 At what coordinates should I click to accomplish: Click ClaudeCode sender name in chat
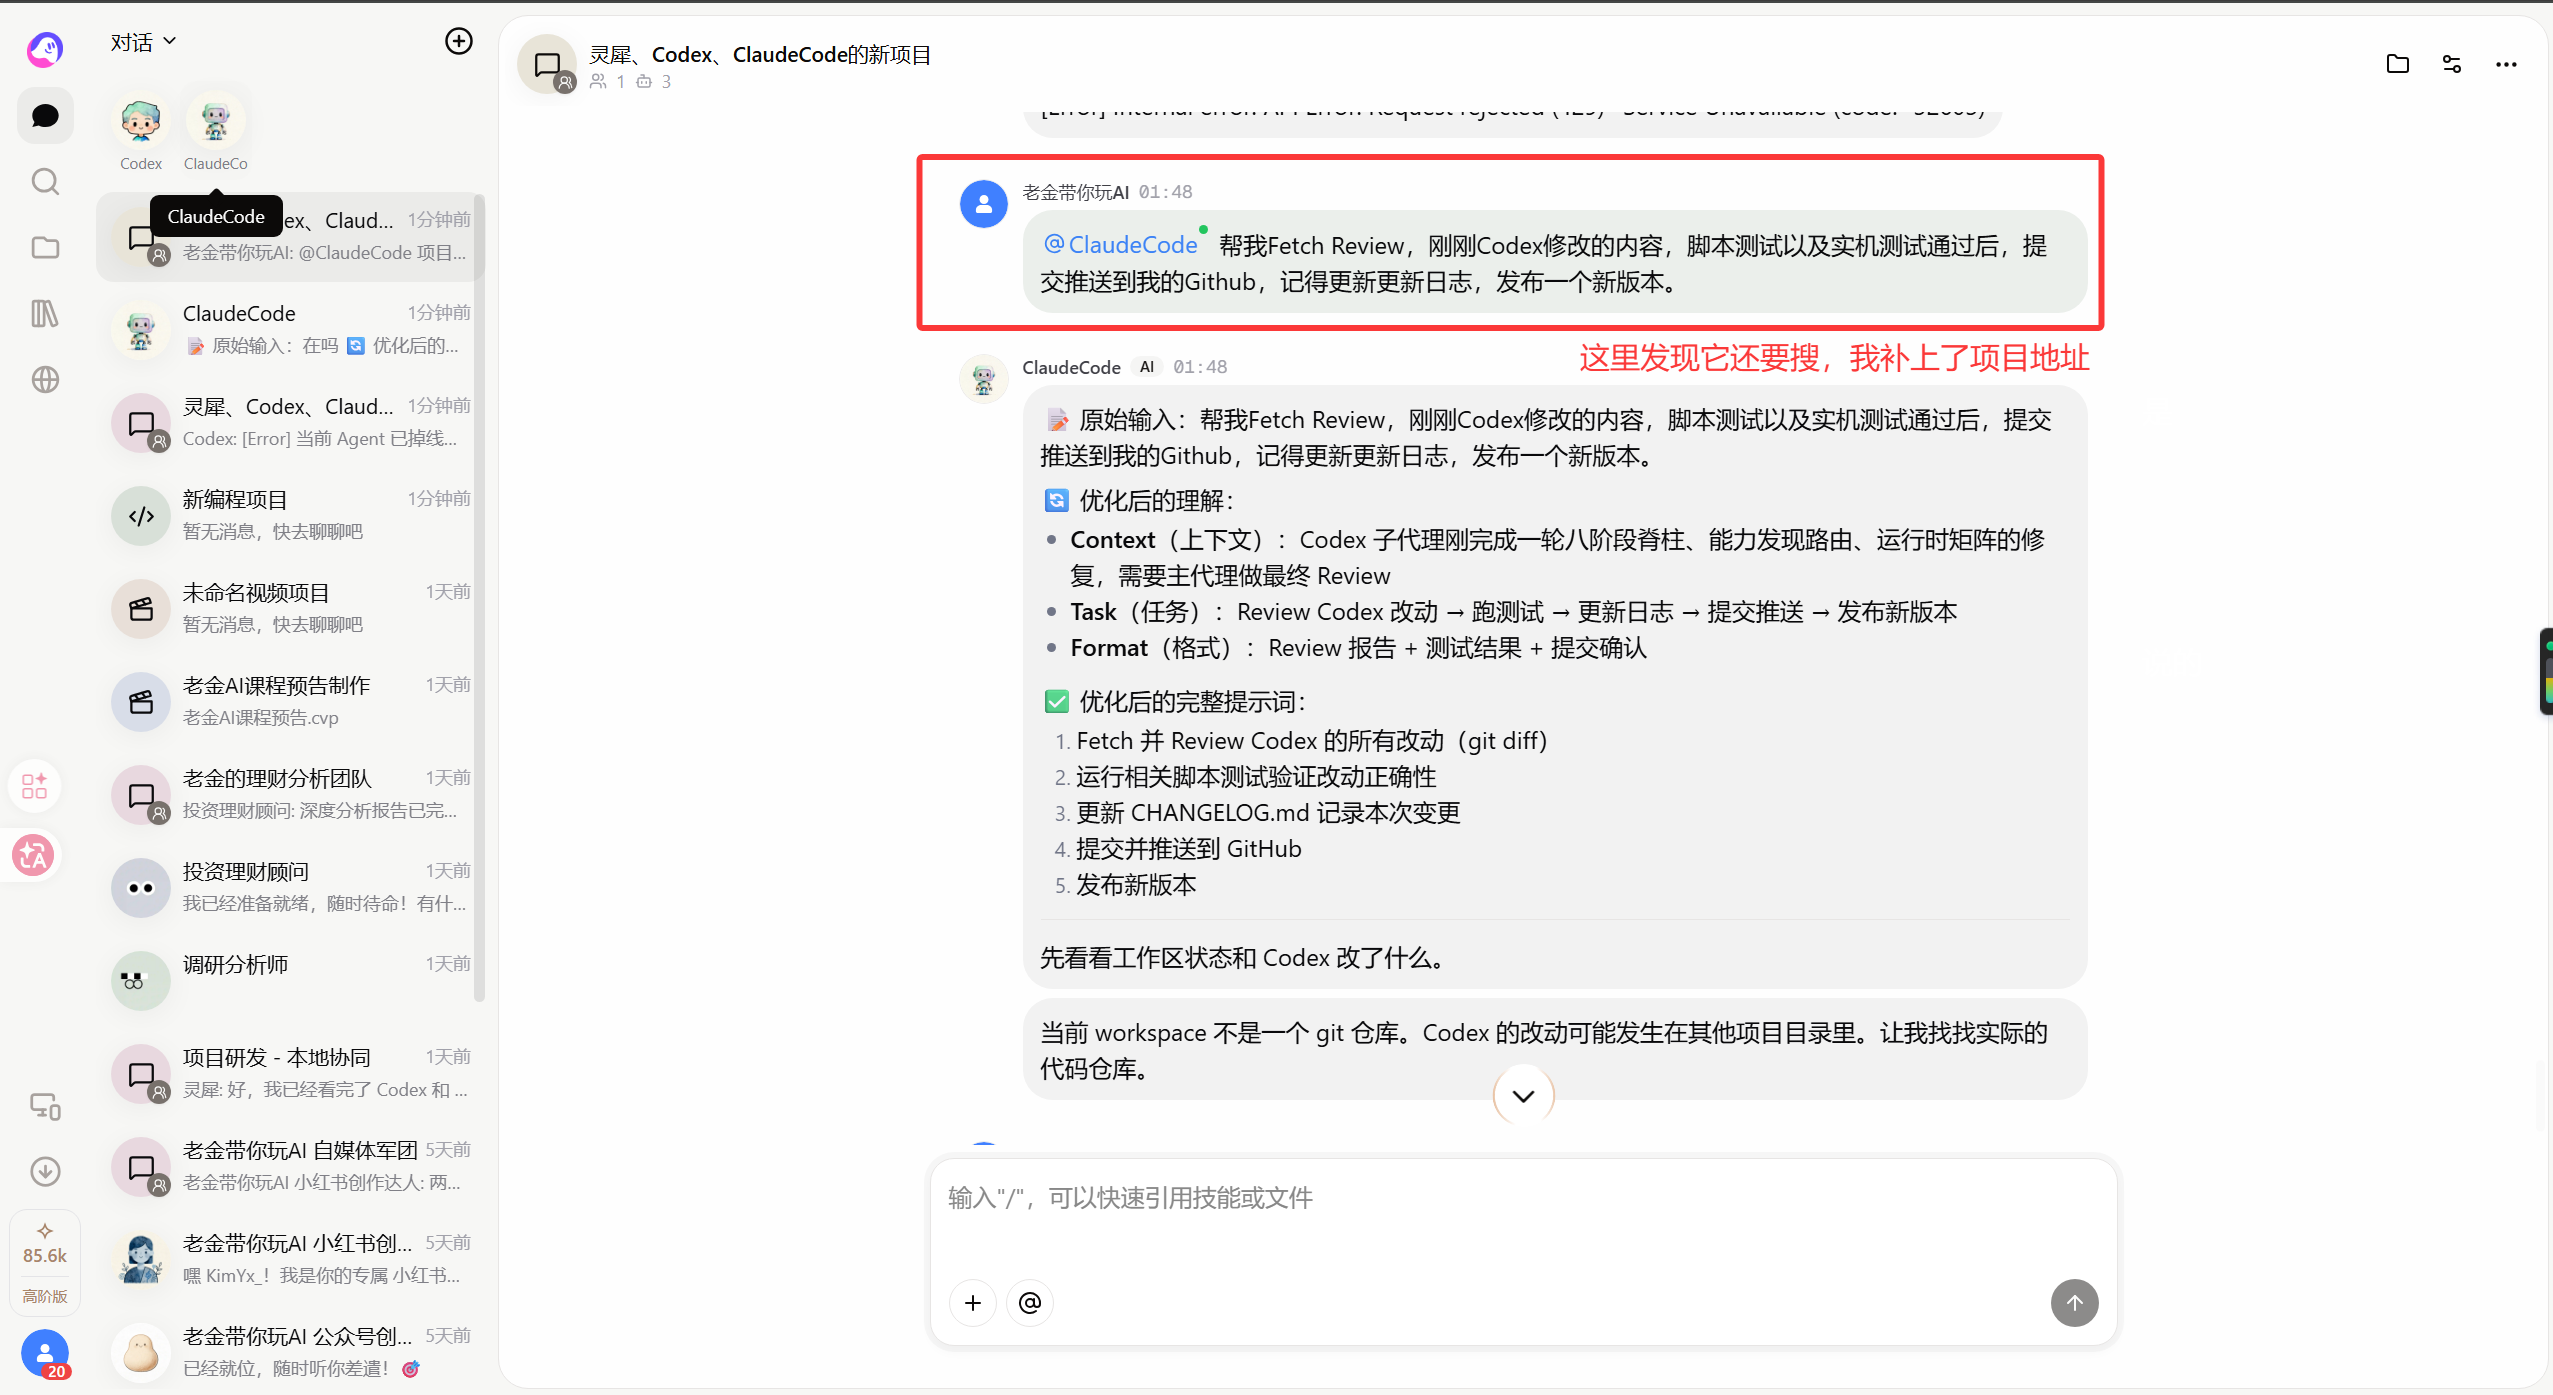[x=1071, y=367]
